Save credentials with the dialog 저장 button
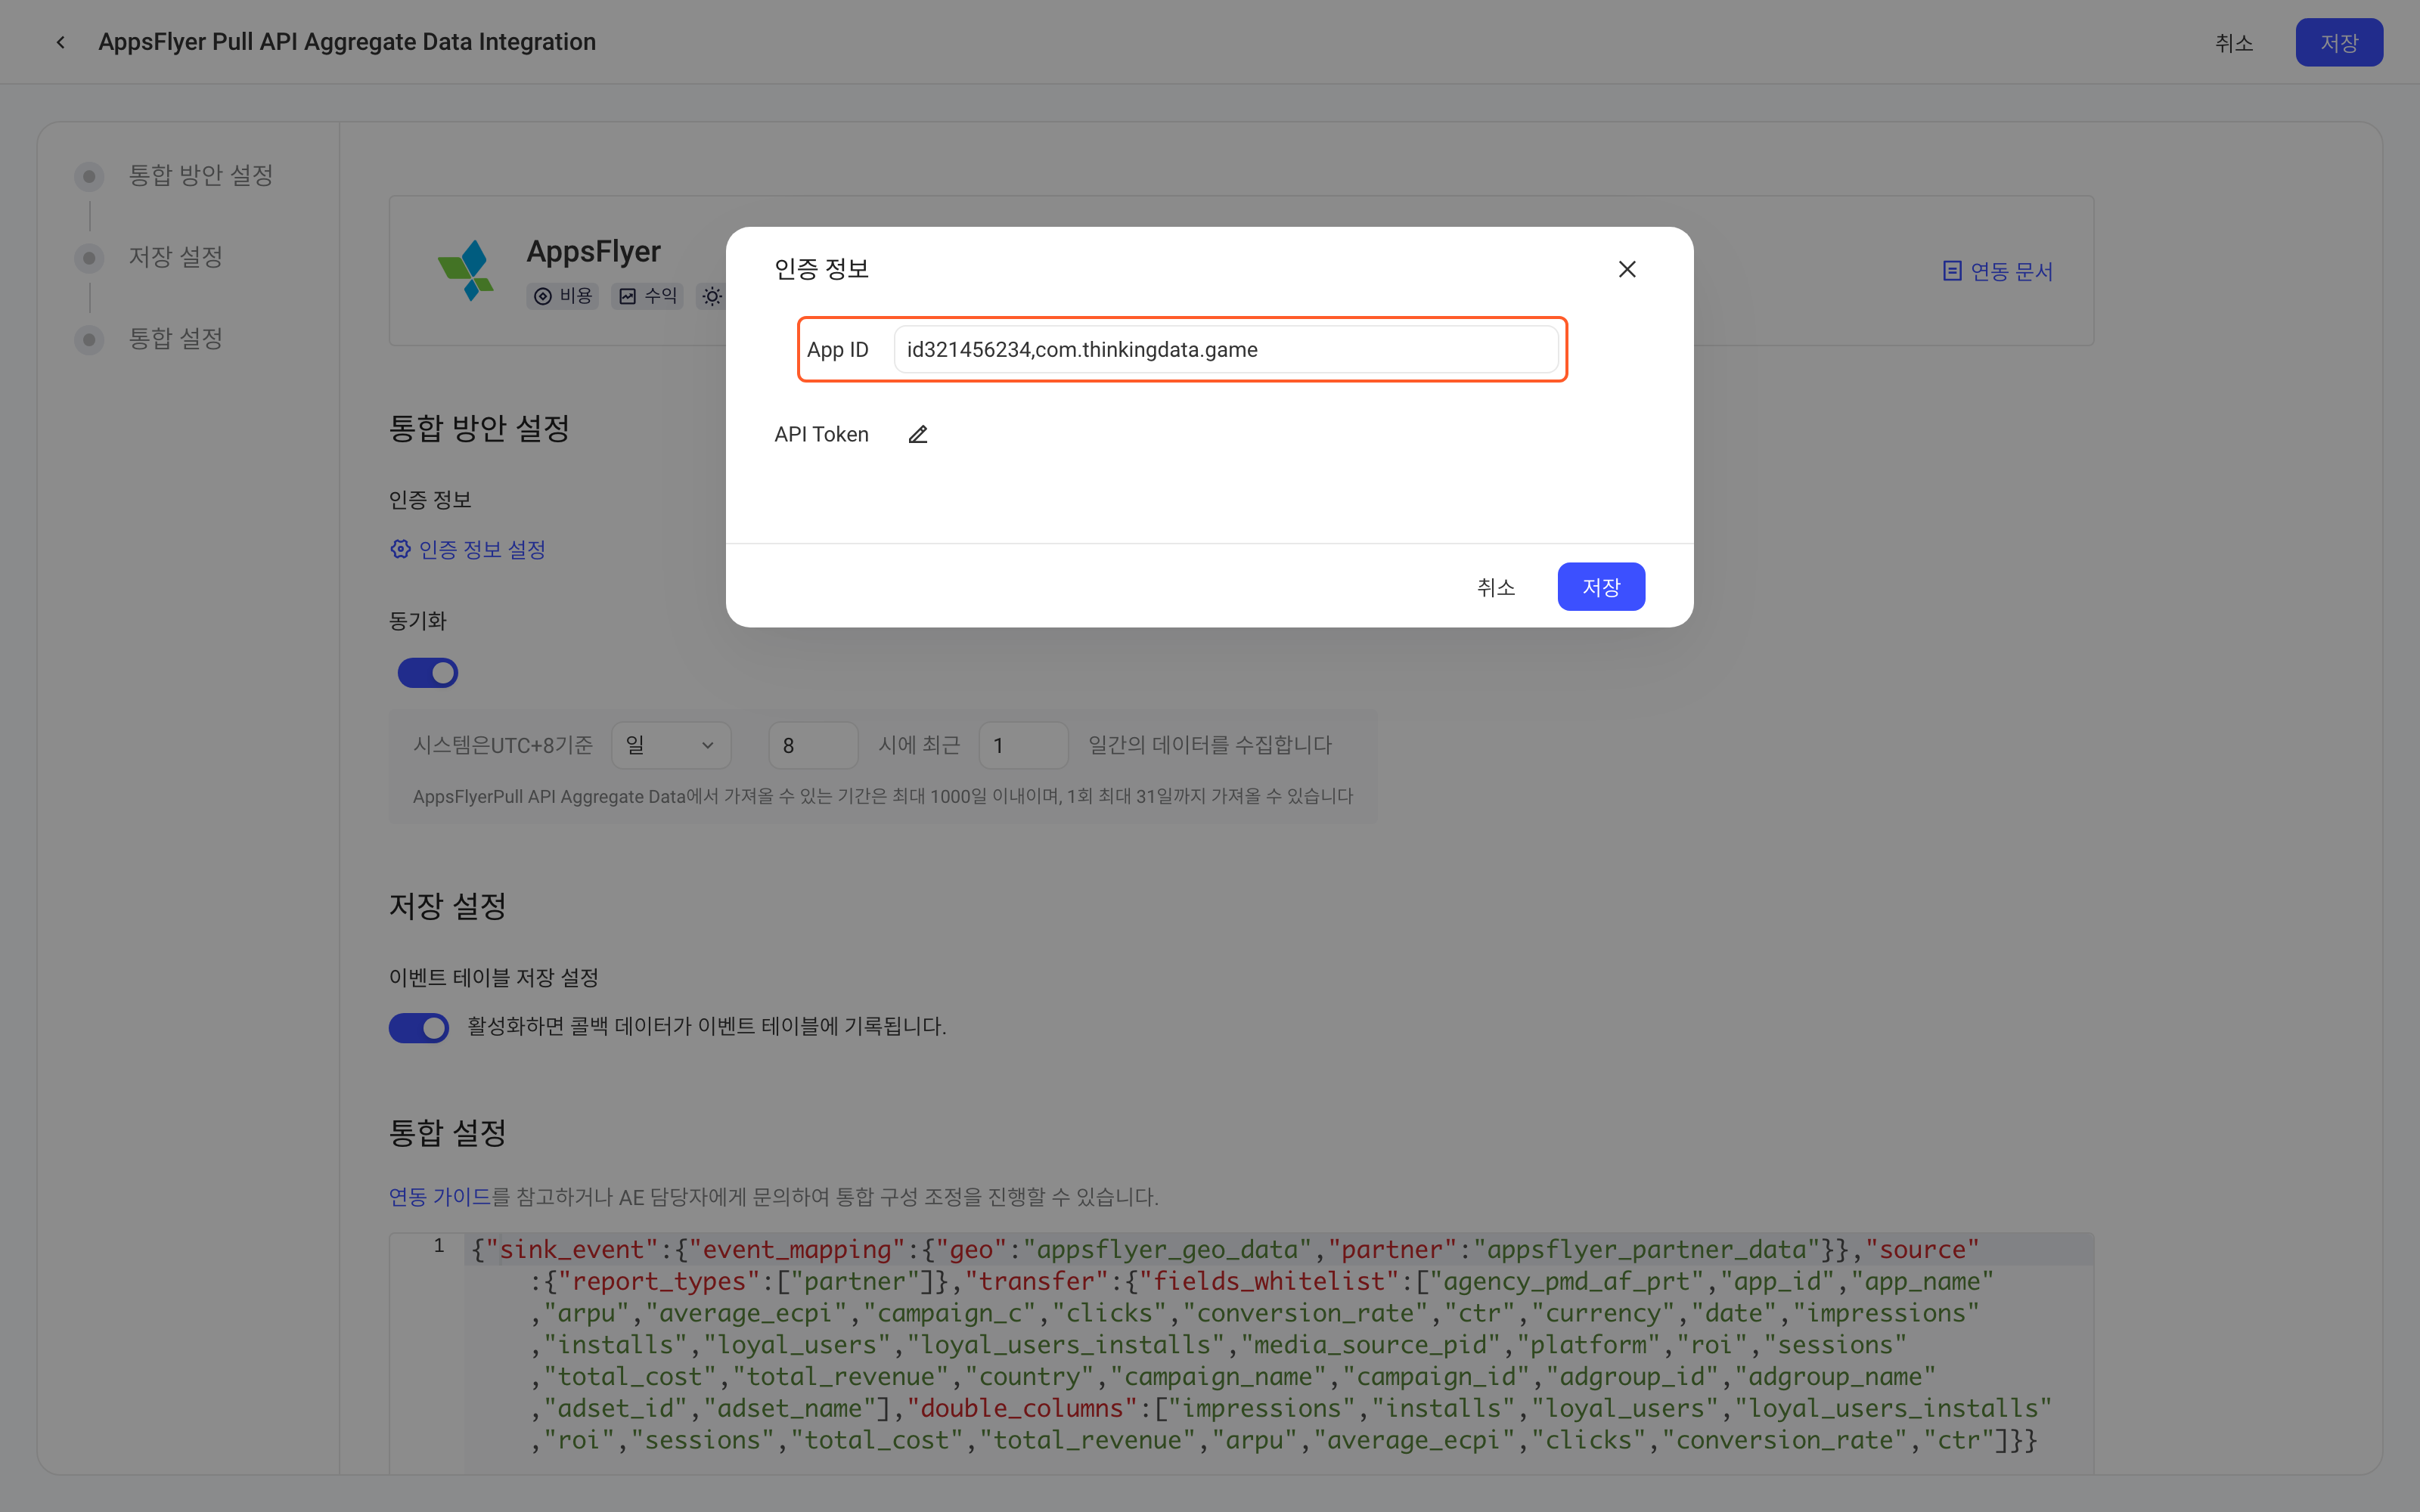This screenshot has height=1512, width=2420. 1601,587
